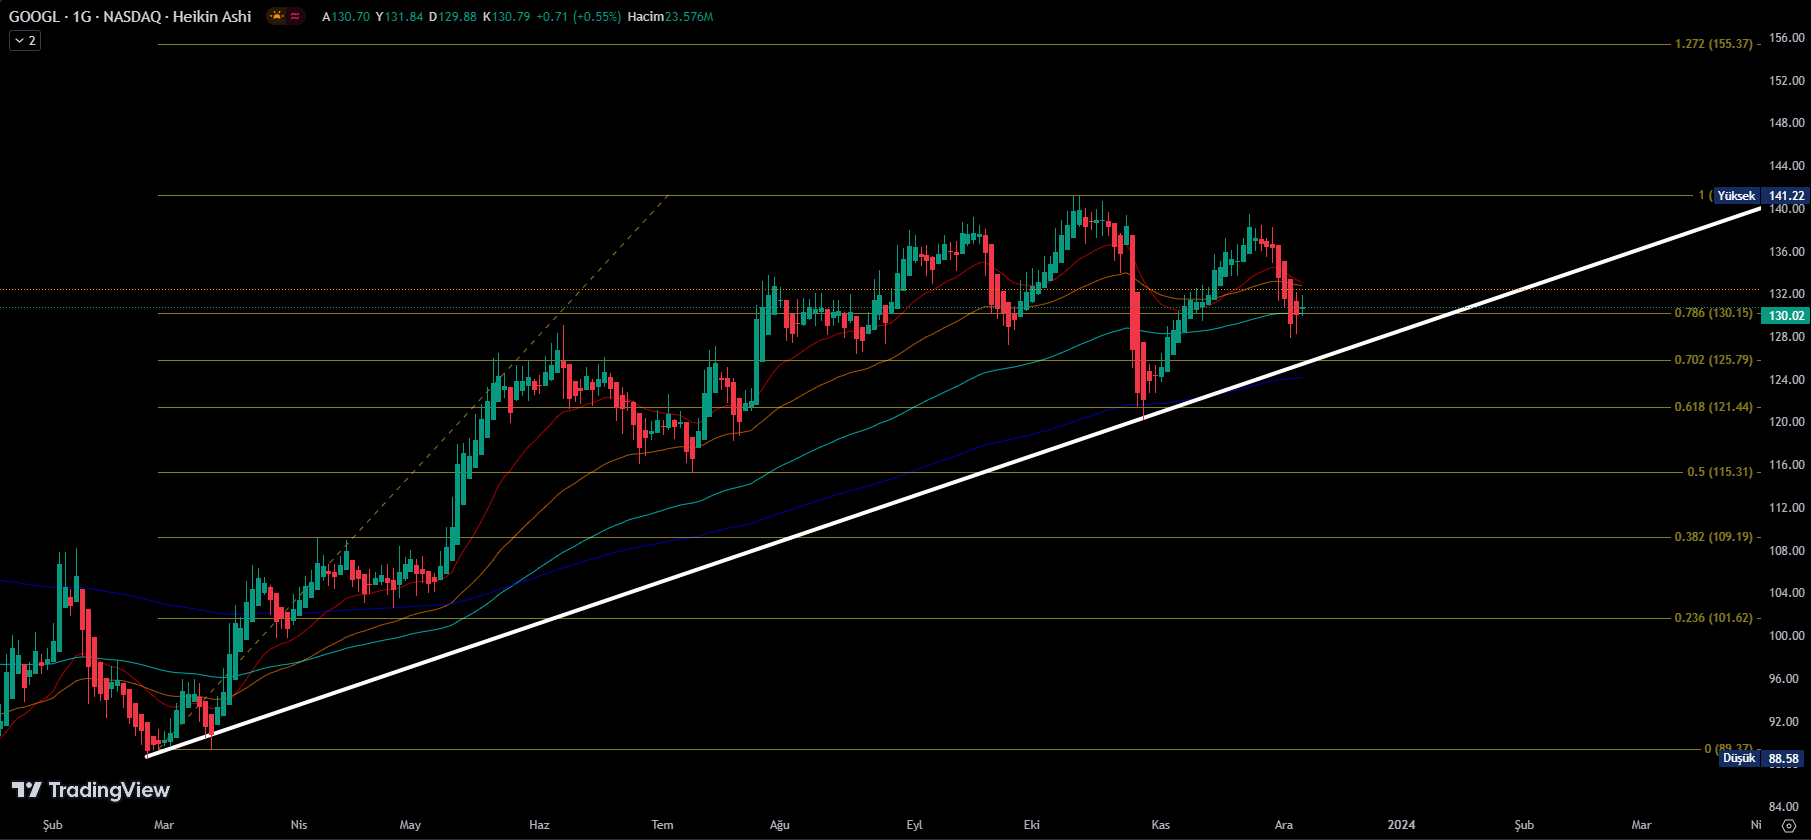This screenshot has height=840, width=1811.
Task: Click the 0.702 (125.79) Fibonacci label
Action: [x=1714, y=360]
